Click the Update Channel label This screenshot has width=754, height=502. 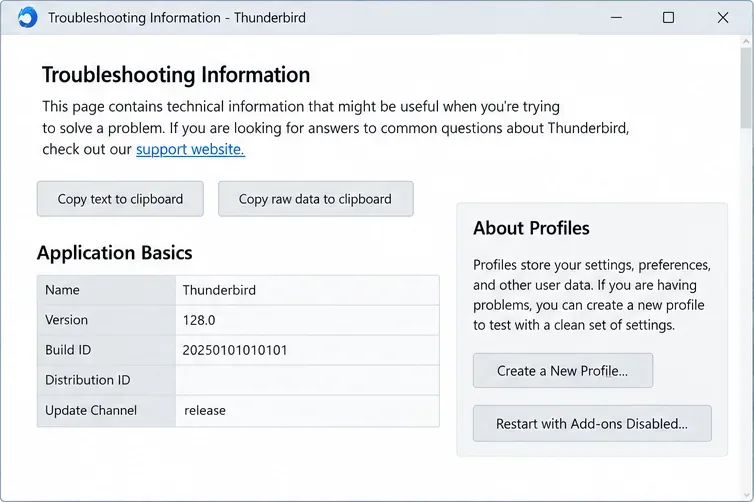91,410
